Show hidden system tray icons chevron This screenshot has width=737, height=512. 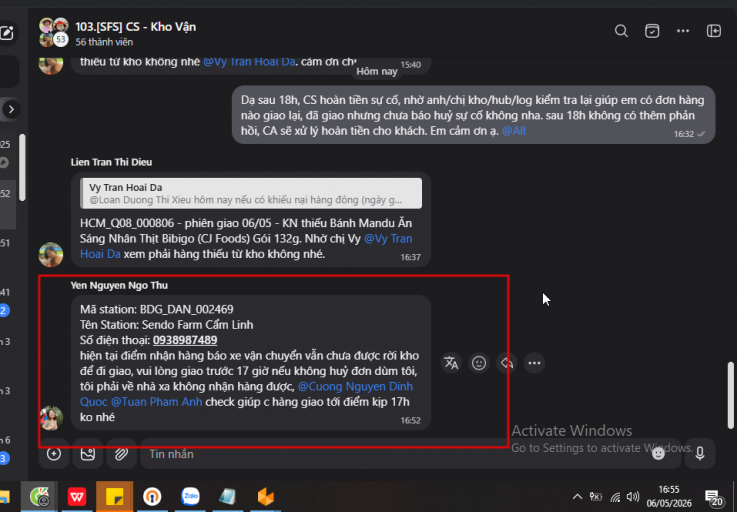[577, 496]
